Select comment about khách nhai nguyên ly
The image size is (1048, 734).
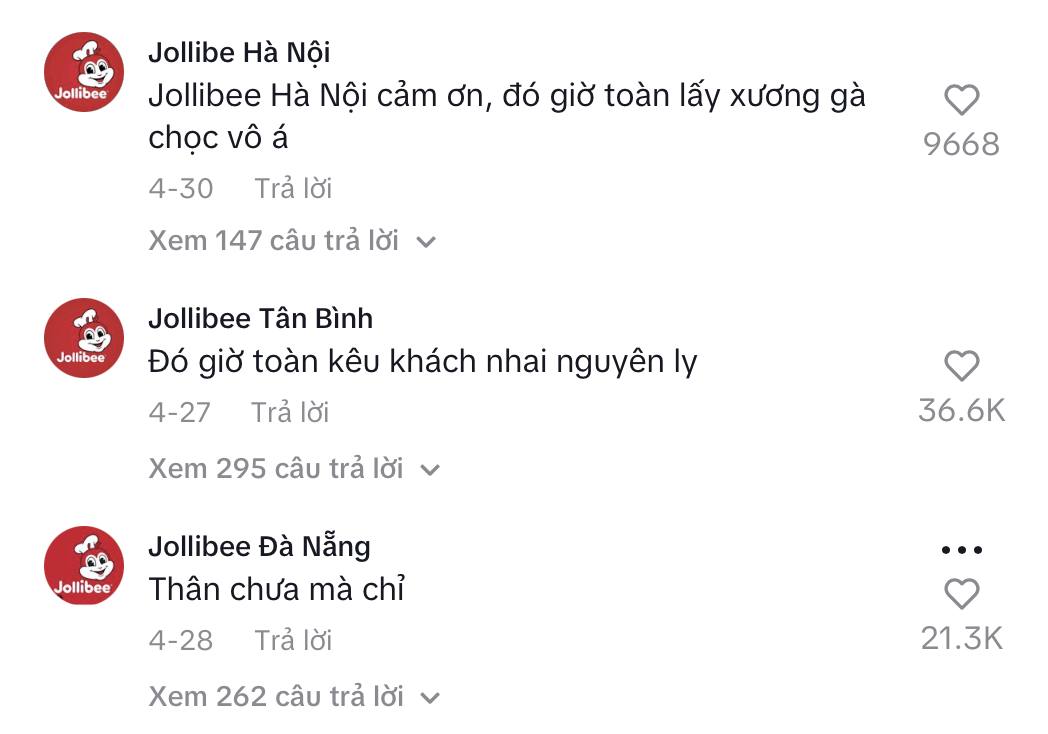[x=422, y=362]
